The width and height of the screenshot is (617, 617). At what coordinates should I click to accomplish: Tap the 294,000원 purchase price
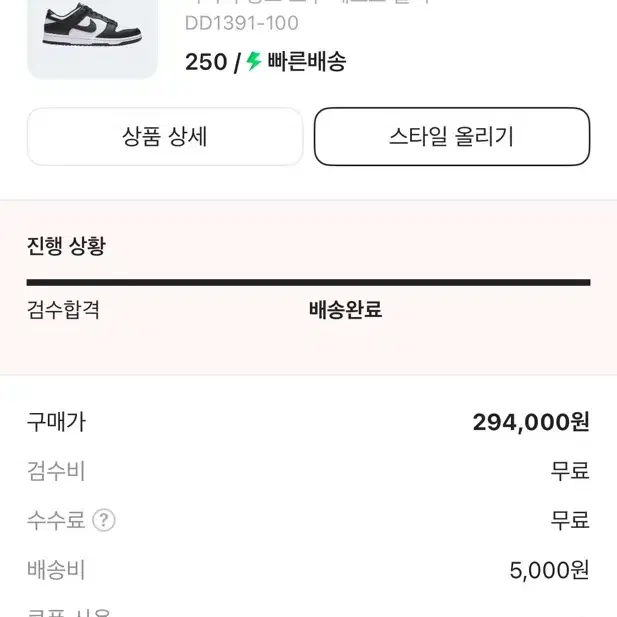[x=531, y=422]
